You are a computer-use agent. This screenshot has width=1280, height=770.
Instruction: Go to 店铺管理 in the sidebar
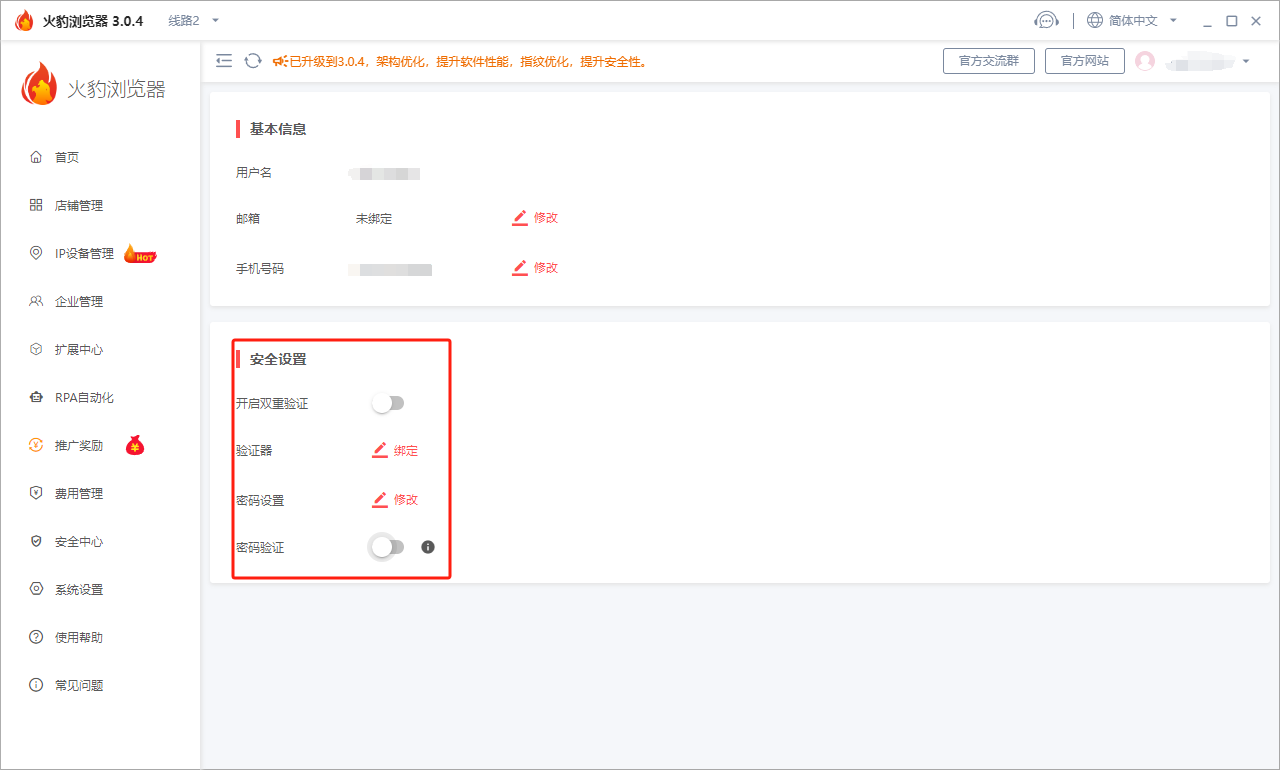pos(79,206)
